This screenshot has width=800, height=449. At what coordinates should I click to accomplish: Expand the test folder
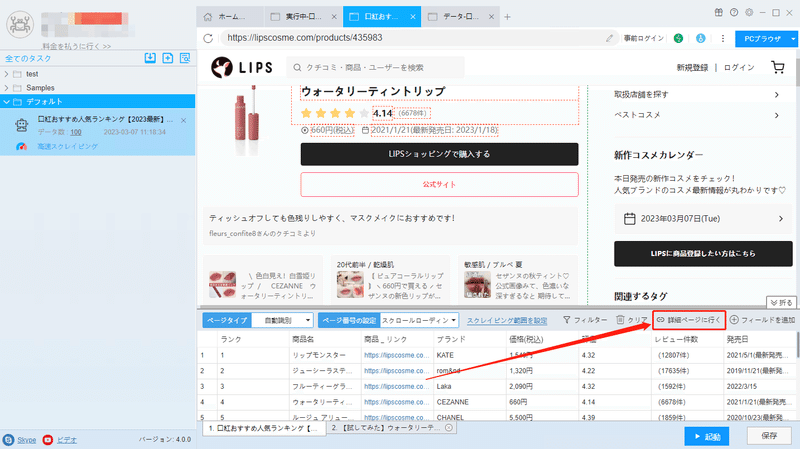[7, 74]
